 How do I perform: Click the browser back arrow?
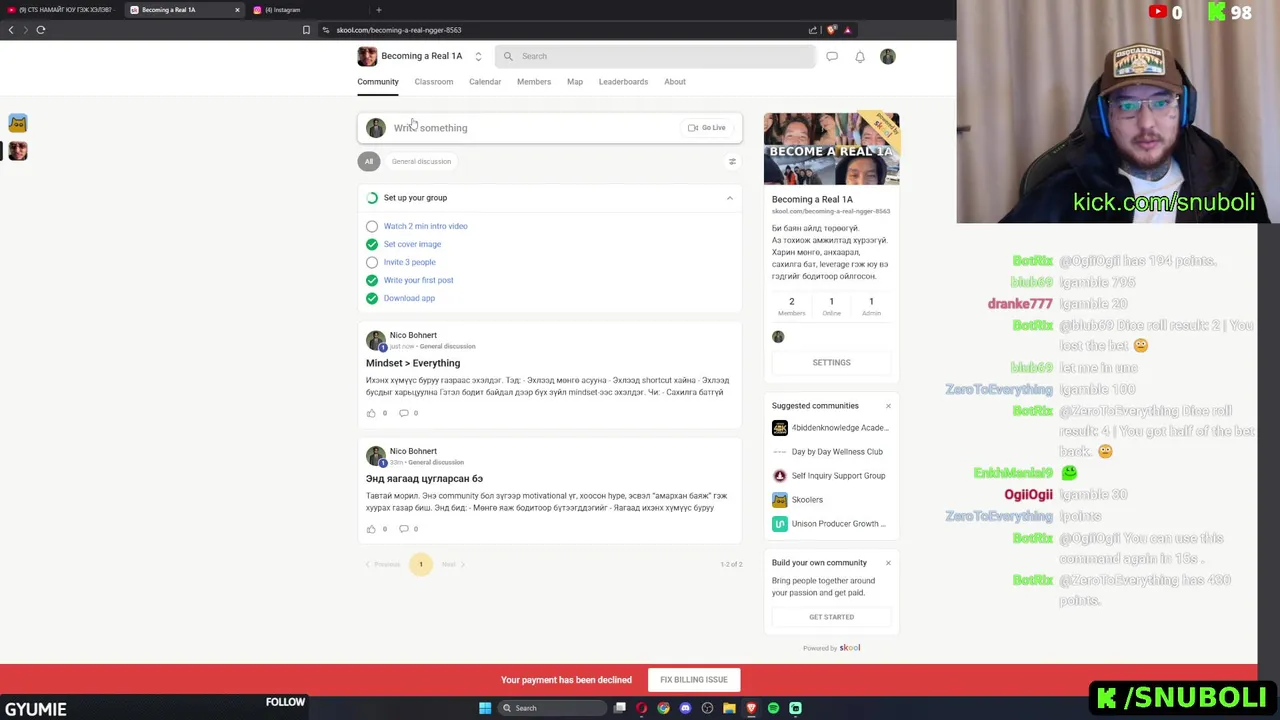point(11,30)
